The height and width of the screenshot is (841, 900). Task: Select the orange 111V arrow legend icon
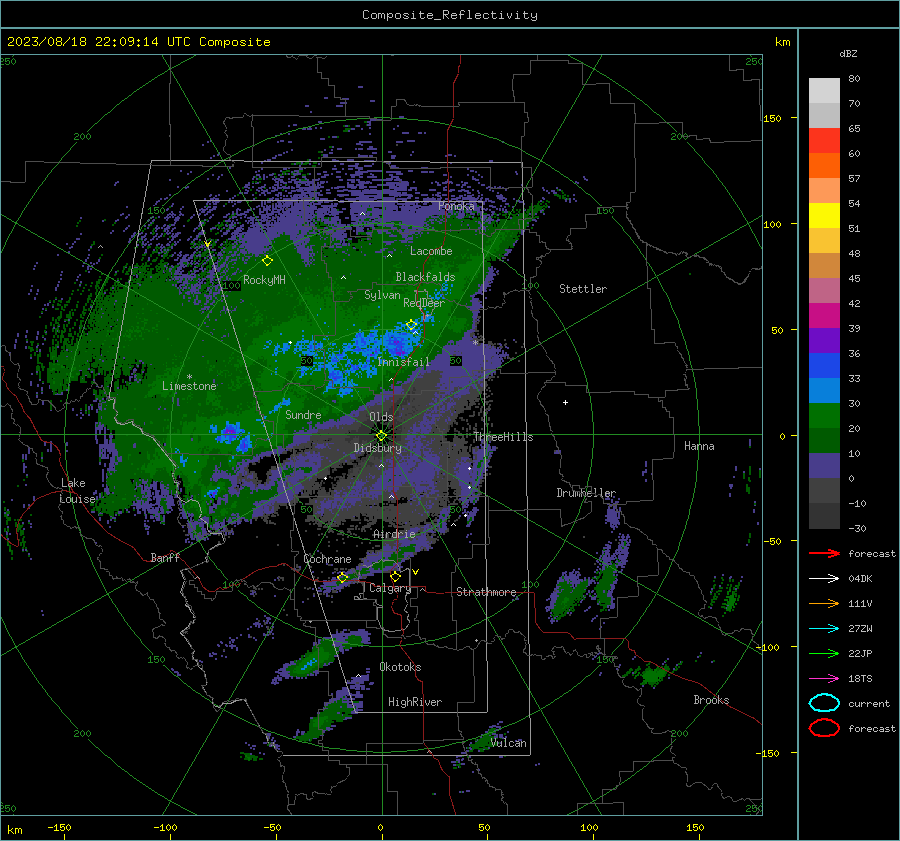coord(824,603)
